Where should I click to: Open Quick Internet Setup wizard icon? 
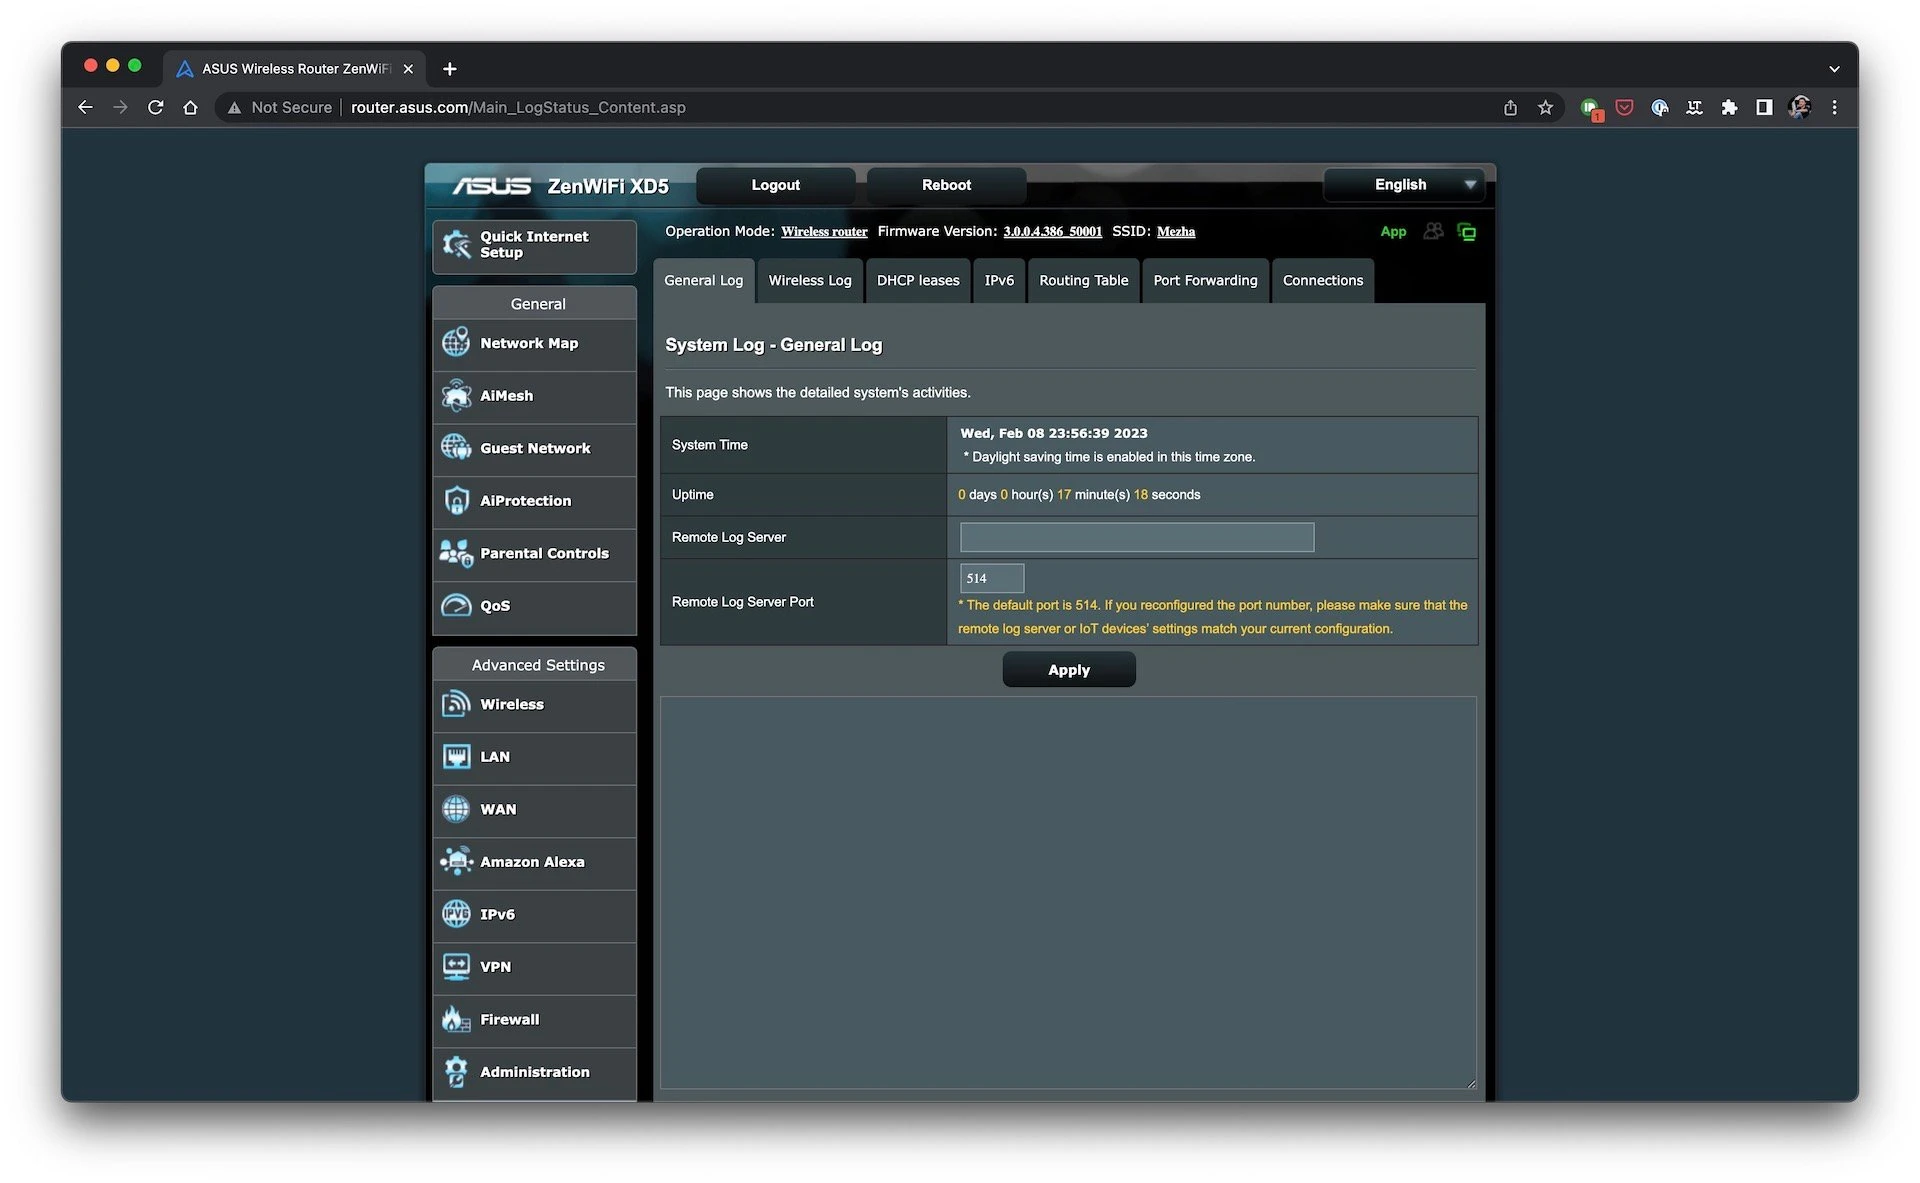[456, 244]
